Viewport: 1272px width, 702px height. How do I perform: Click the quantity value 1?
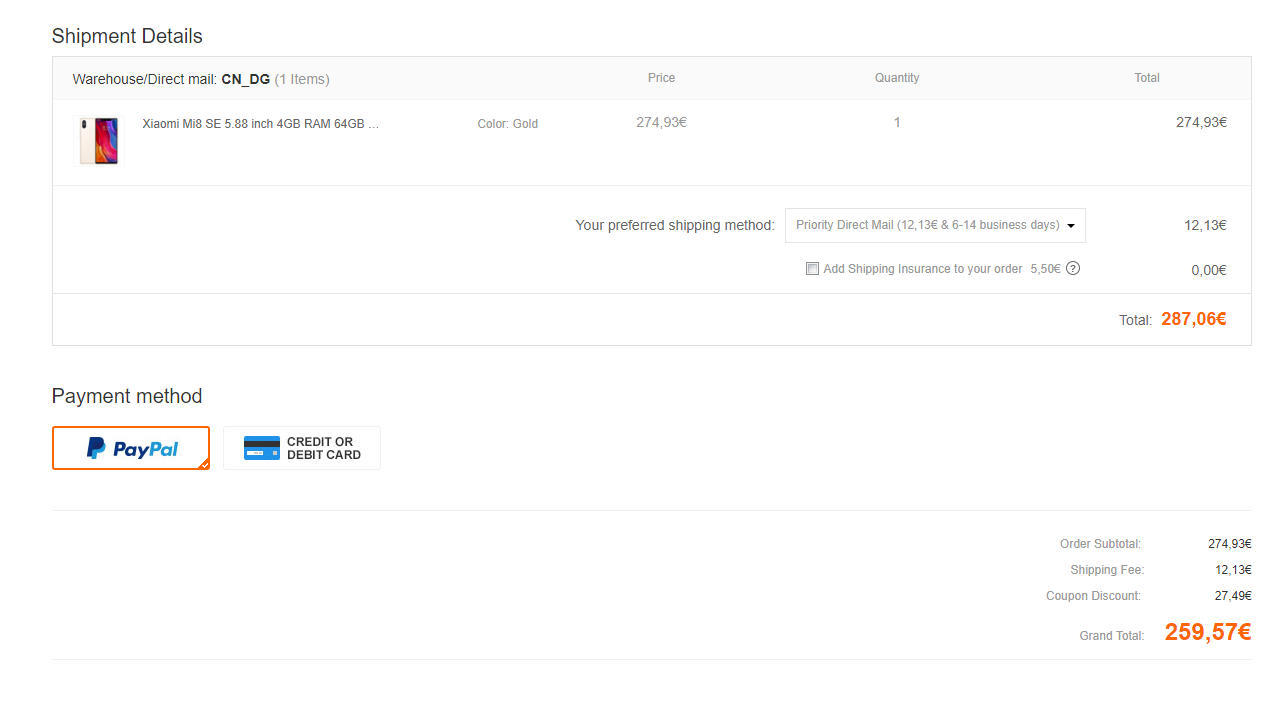(897, 122)
